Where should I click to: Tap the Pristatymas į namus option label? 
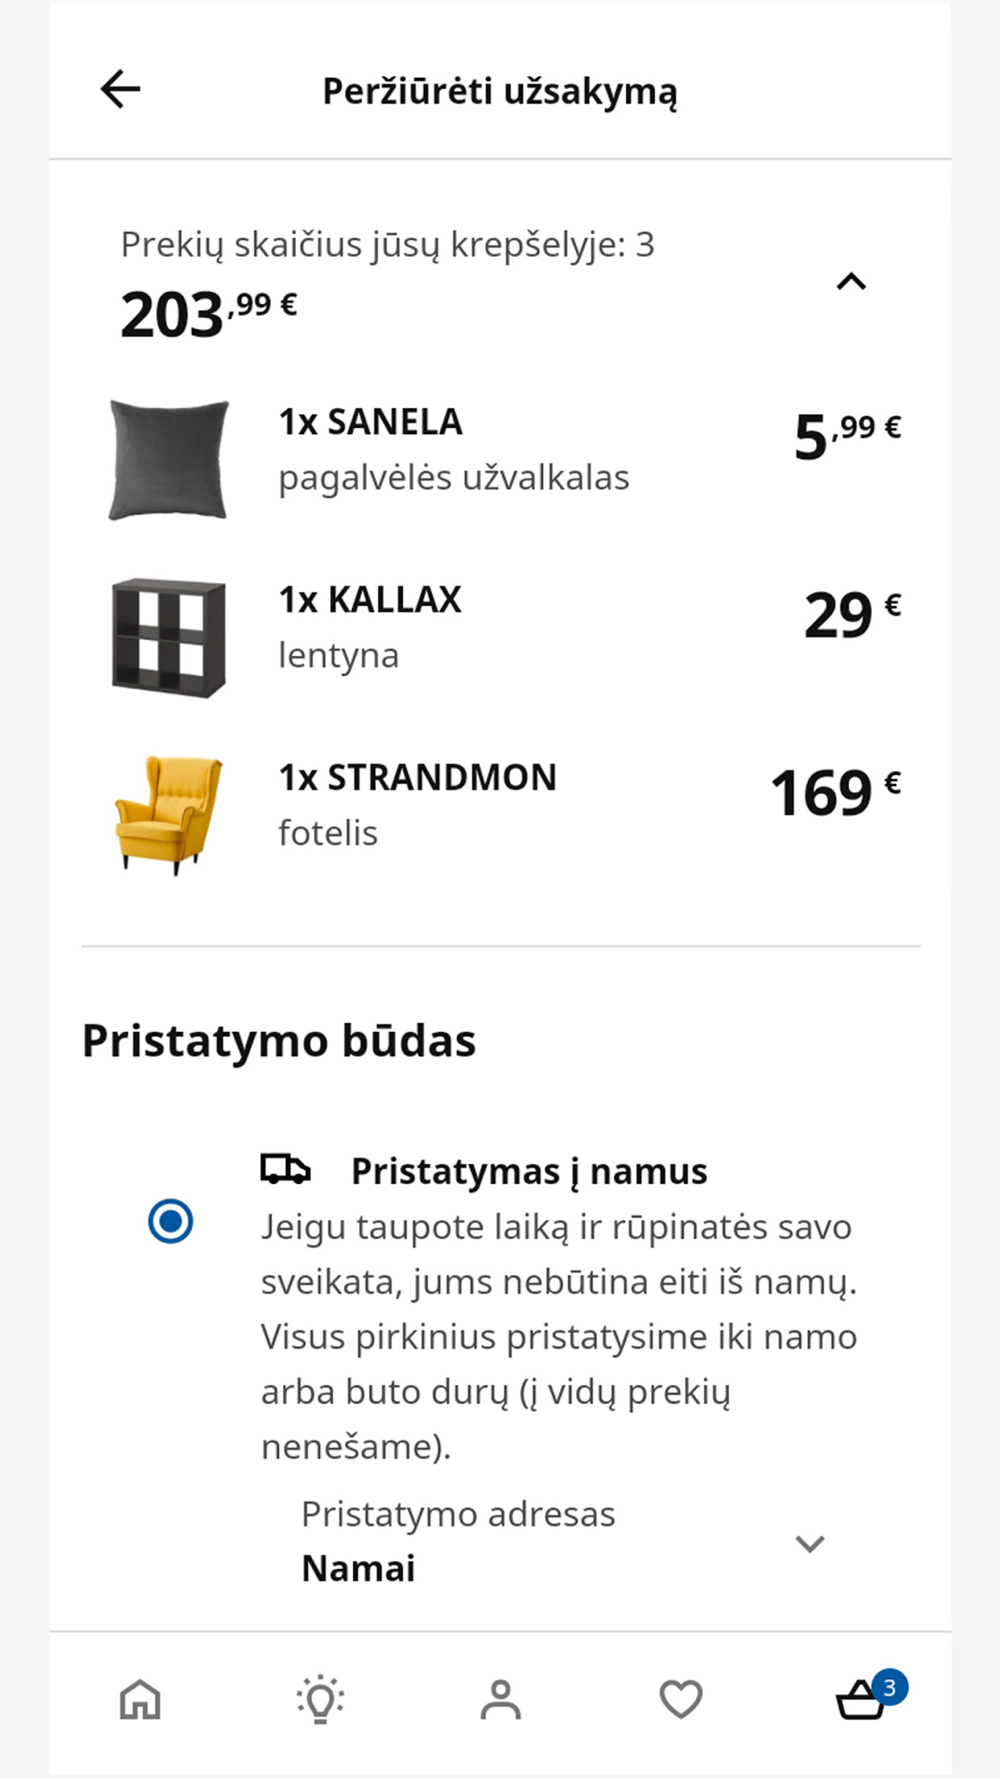click(529, 1170)
